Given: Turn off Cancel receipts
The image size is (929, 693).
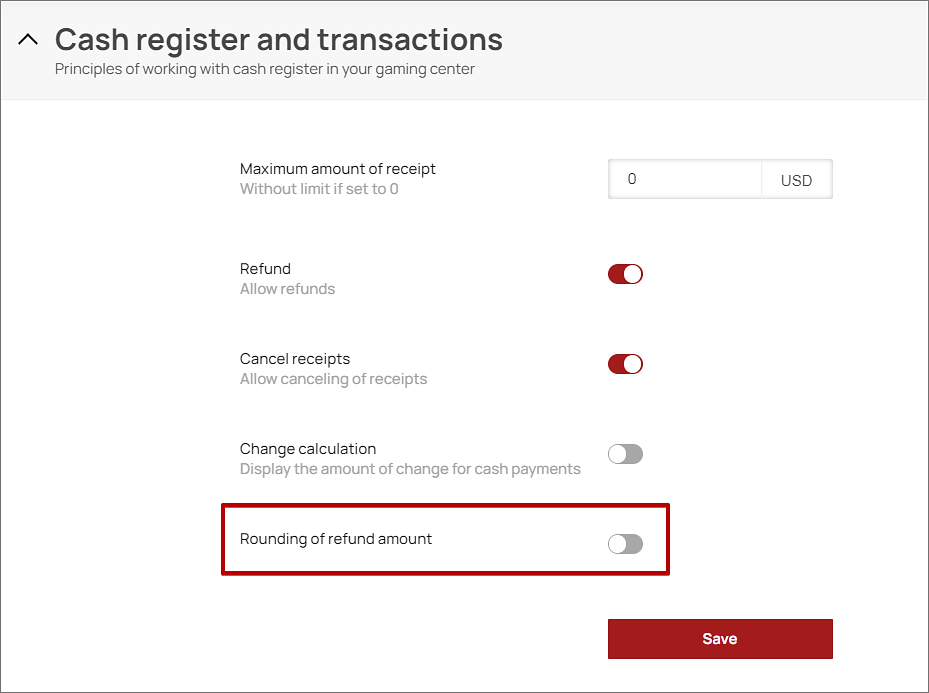Looking at the screenshot, I should (625, 363).
